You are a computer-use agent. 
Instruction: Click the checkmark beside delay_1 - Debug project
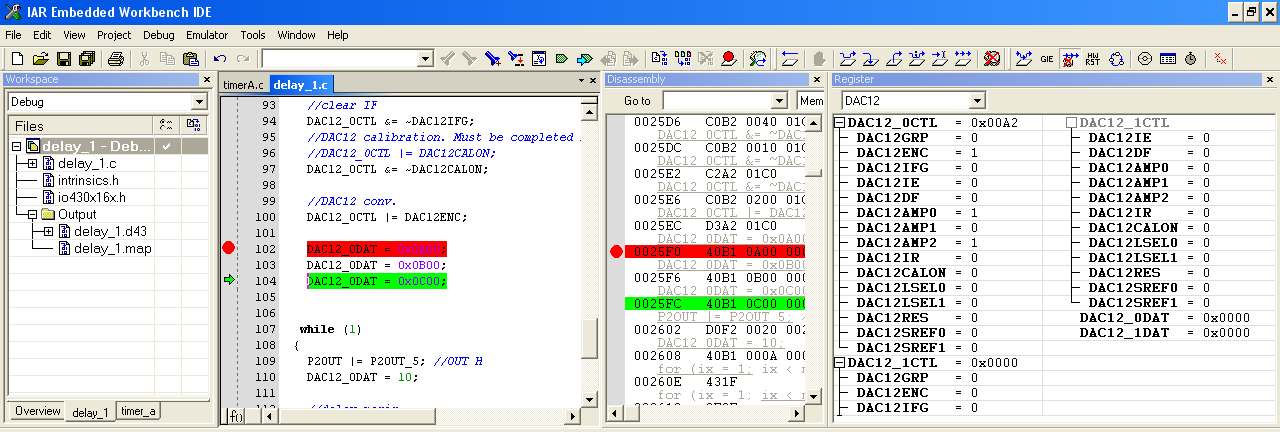168,147
